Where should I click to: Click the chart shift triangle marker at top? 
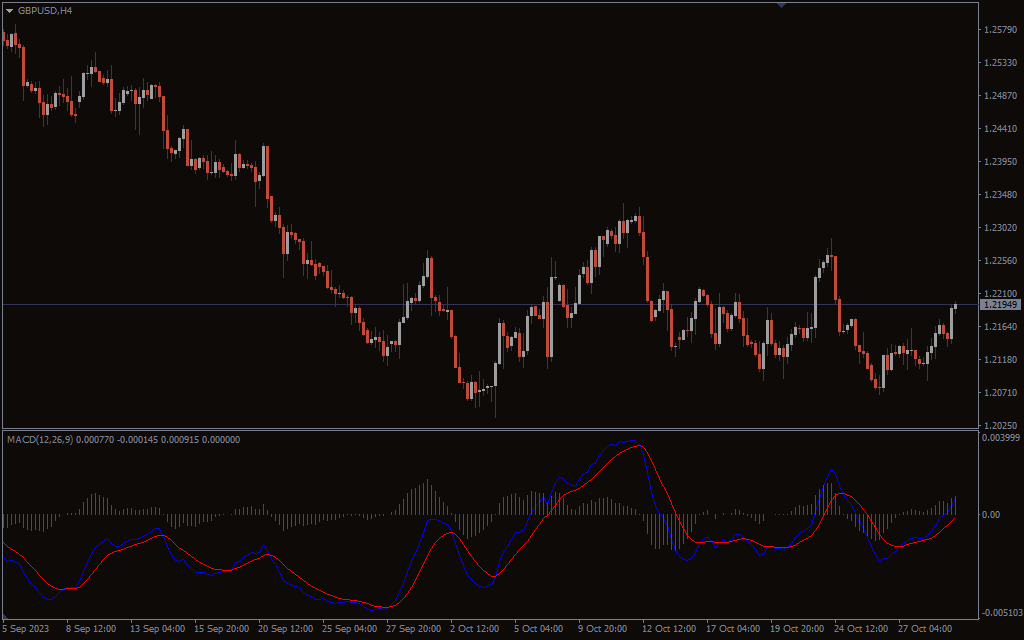coord(781,5)
